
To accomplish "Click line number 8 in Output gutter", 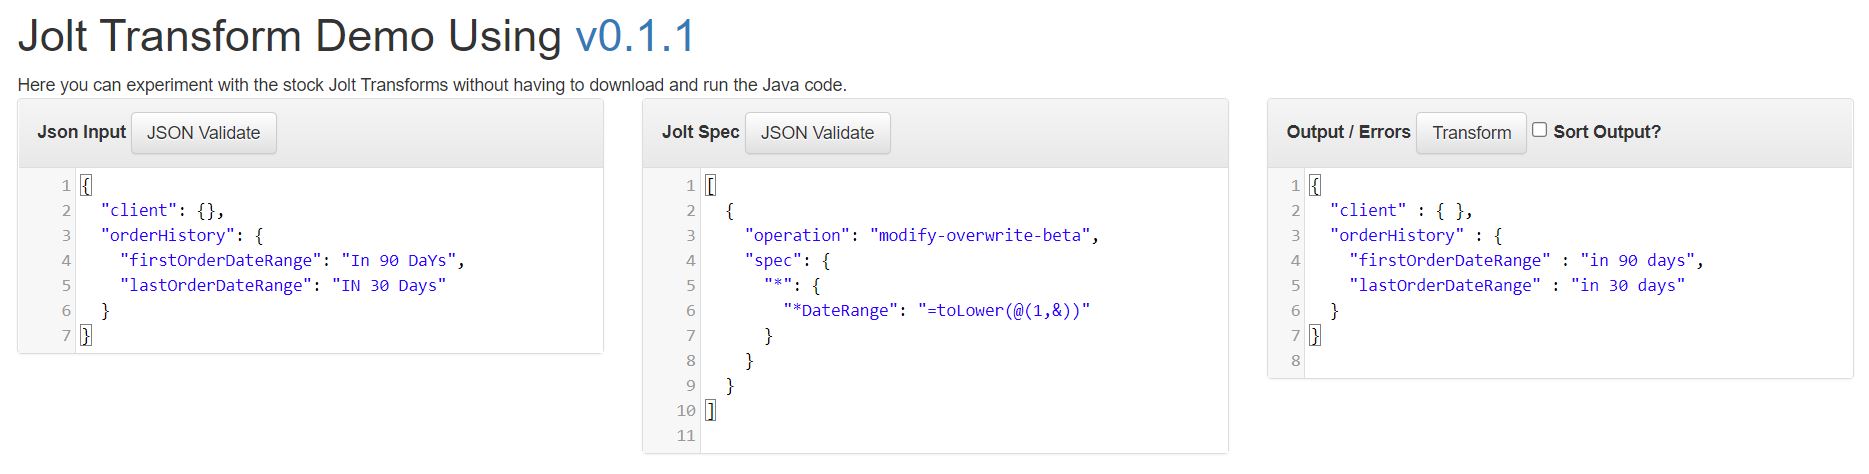I will click(1295, 360).
